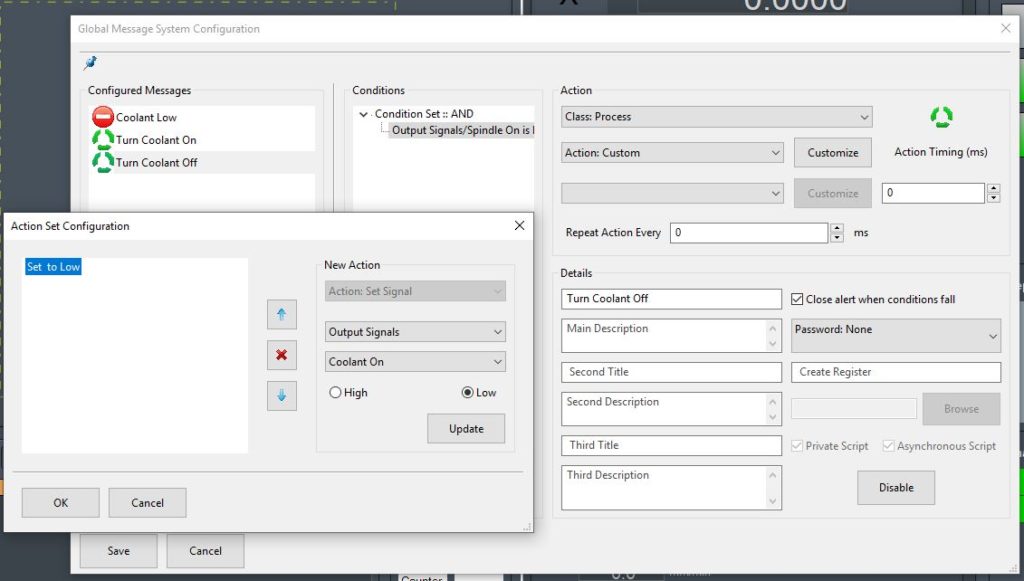Select the red Coolant Low message icon
Screen dimensions: 1024x581
(102, 117)
